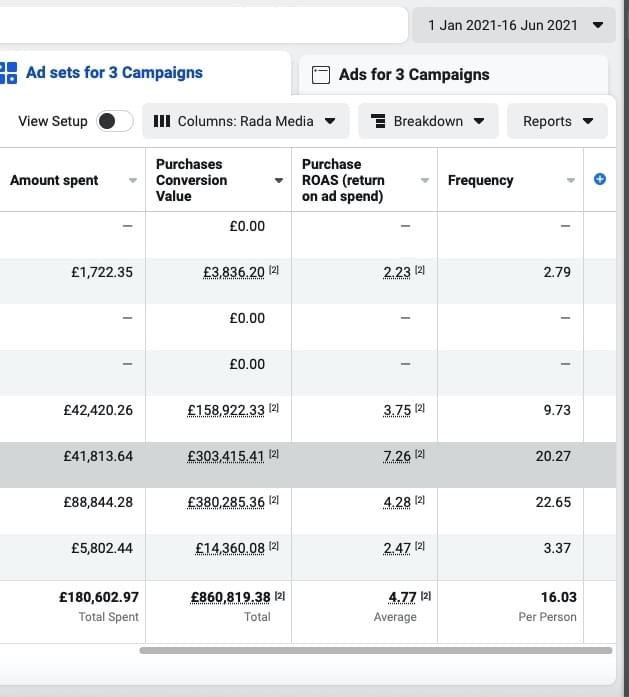
Task: Click the 7.26 ROAS value link
Action: (397, 456)
